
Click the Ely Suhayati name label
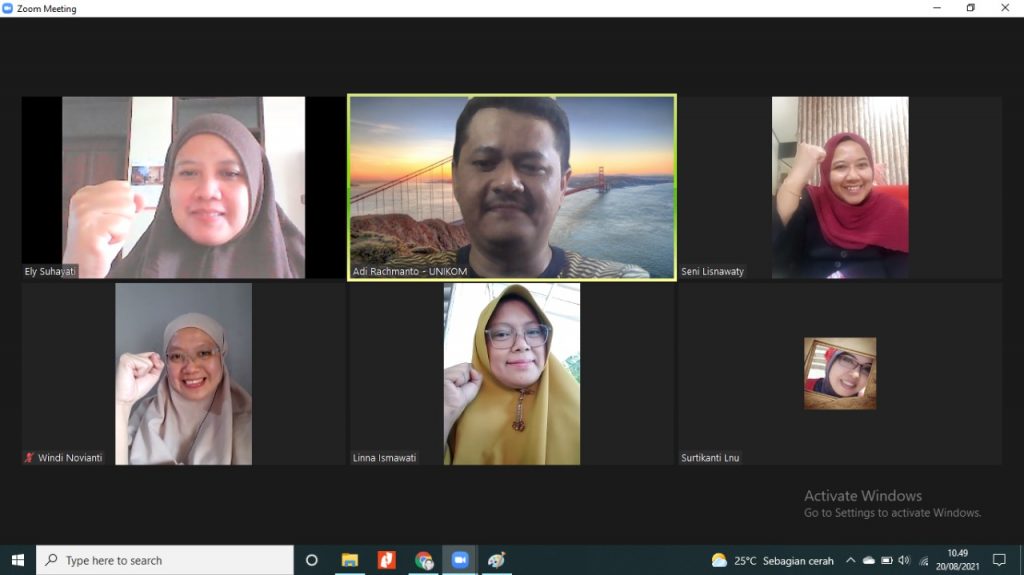50,271
